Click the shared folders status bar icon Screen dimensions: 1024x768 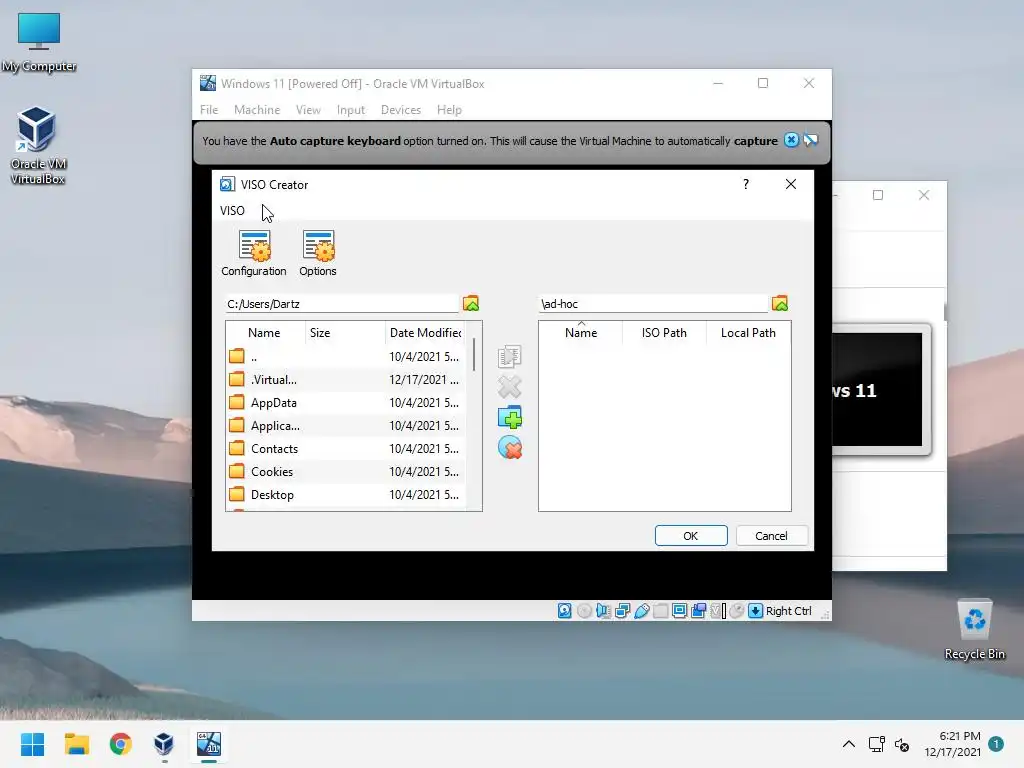(660, 611)
